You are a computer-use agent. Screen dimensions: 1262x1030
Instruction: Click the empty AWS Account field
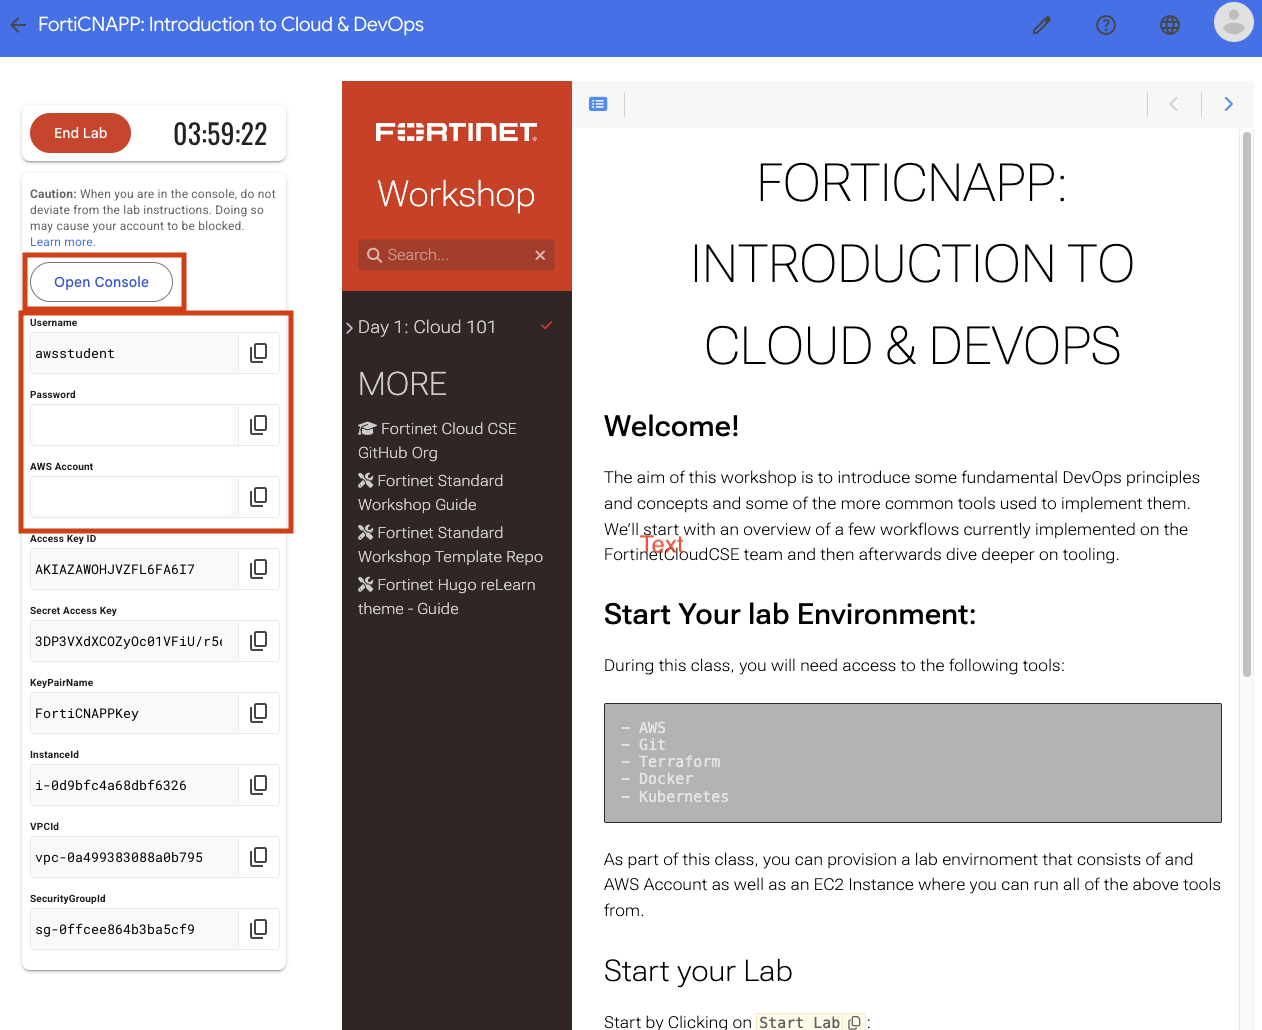click(132, 497)
